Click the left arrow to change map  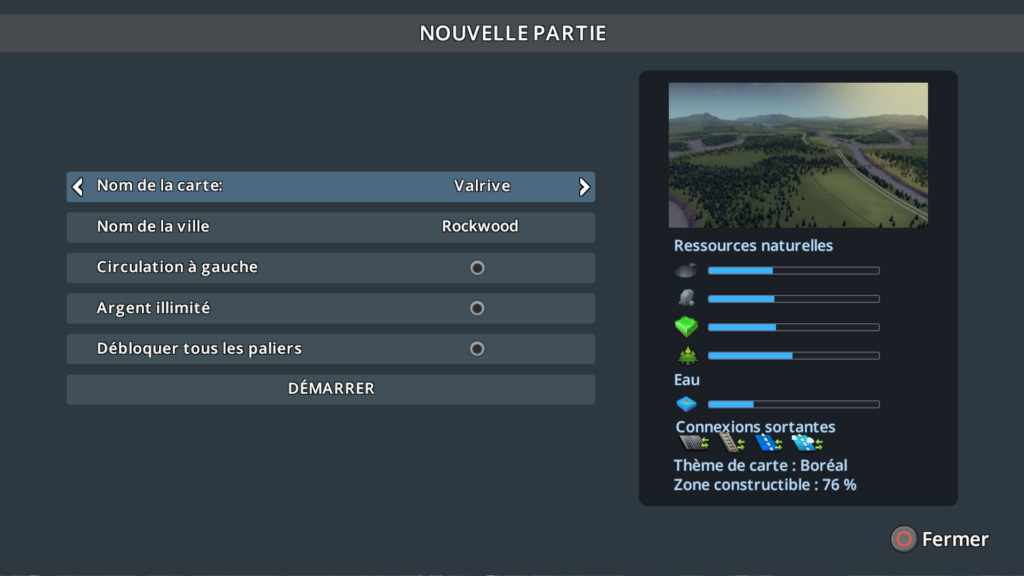[78, 186]
